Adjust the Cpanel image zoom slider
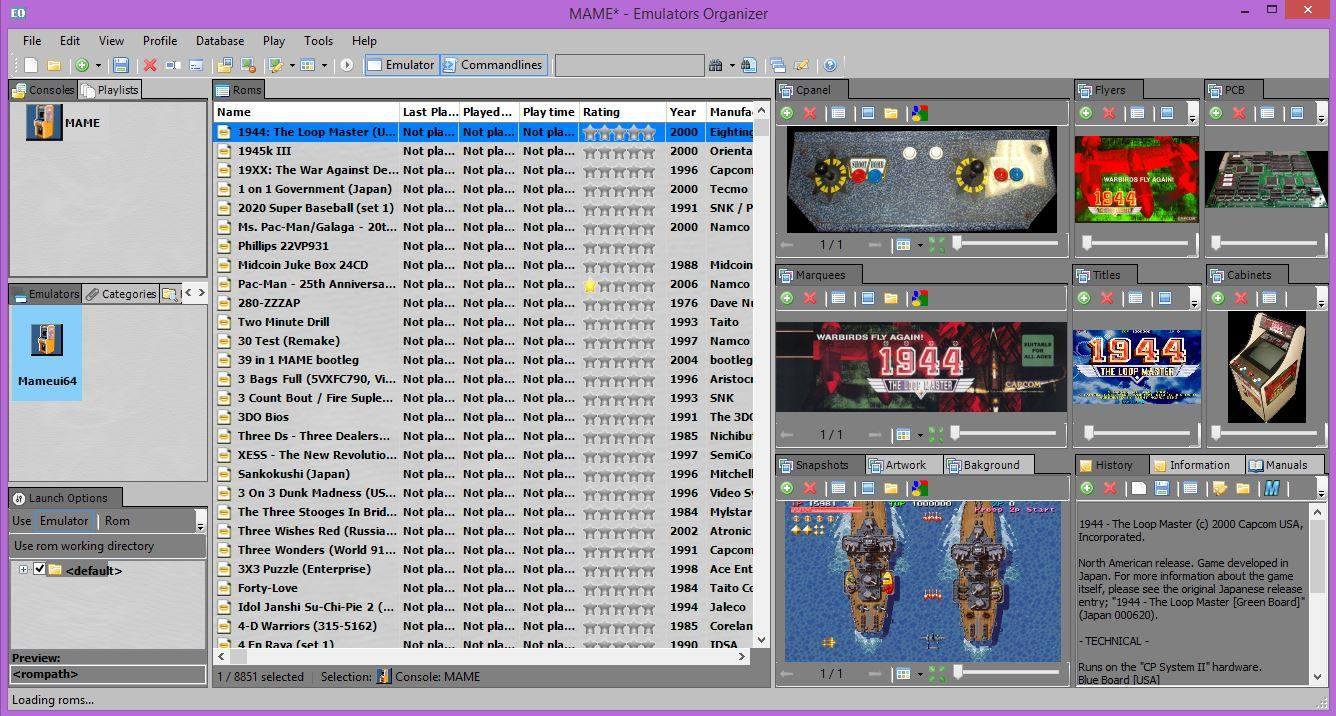 click(x=957, y=243)
